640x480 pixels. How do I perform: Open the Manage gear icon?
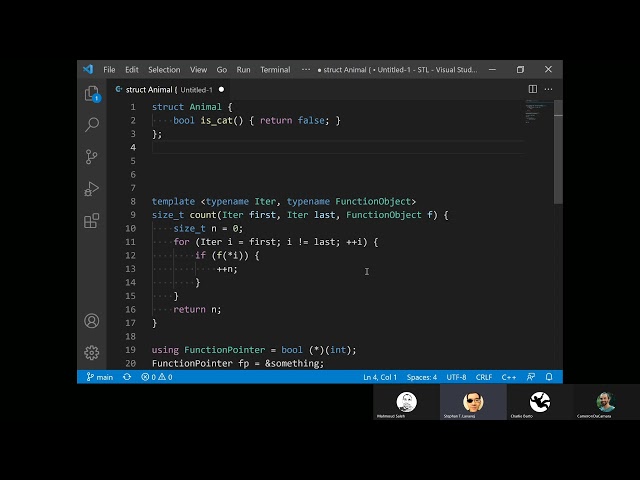[x=92, y=353]
